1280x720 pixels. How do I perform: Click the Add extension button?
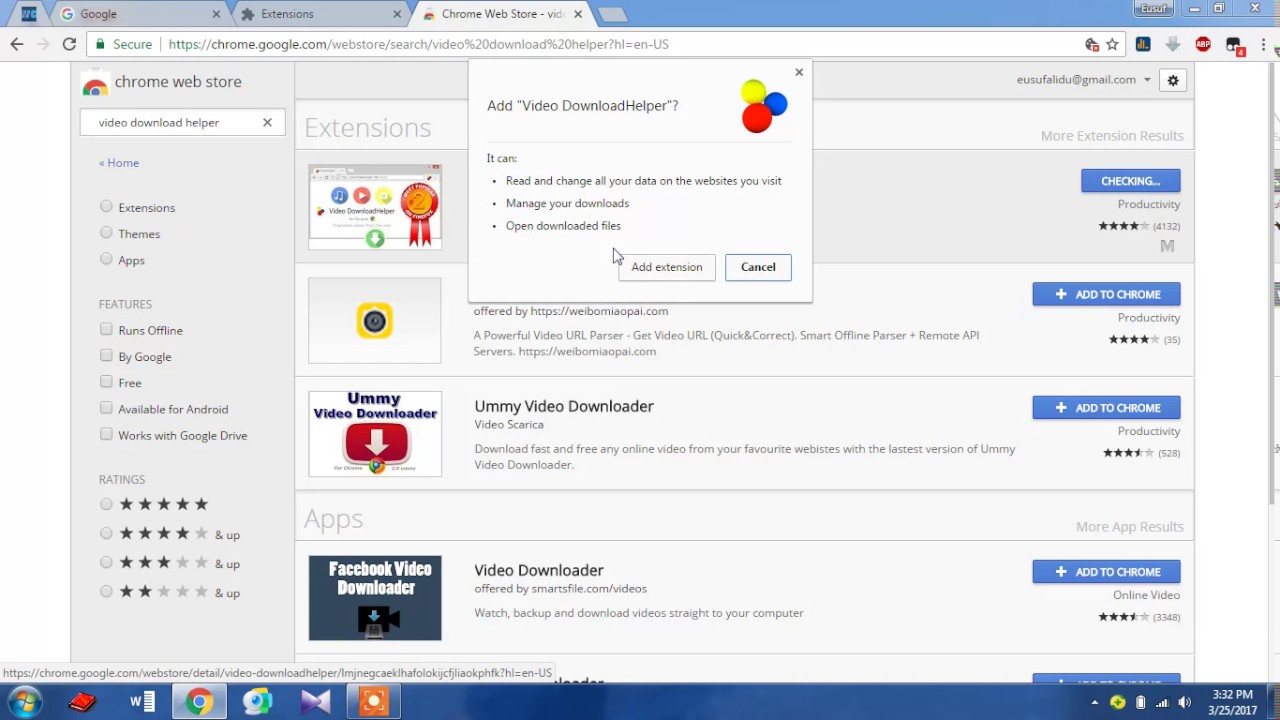click(x=667, y=267)
